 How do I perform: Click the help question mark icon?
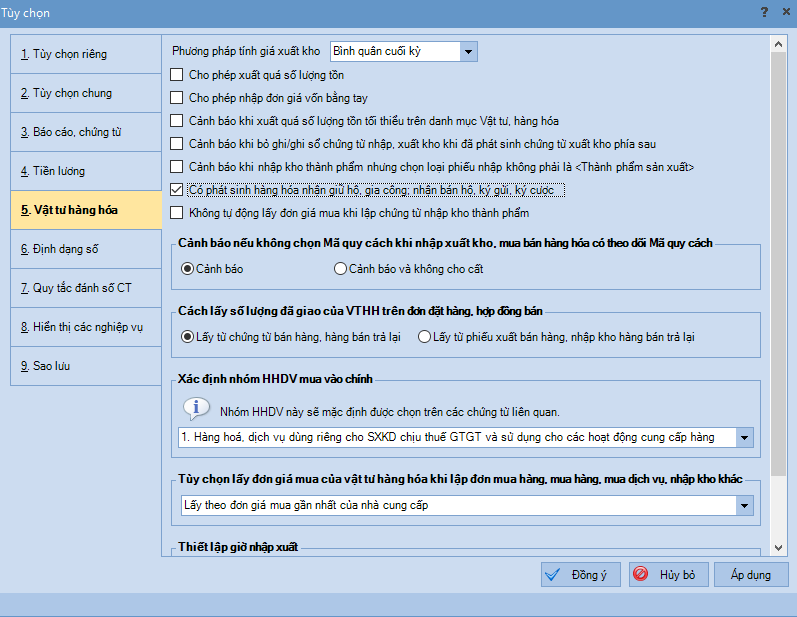764,12
